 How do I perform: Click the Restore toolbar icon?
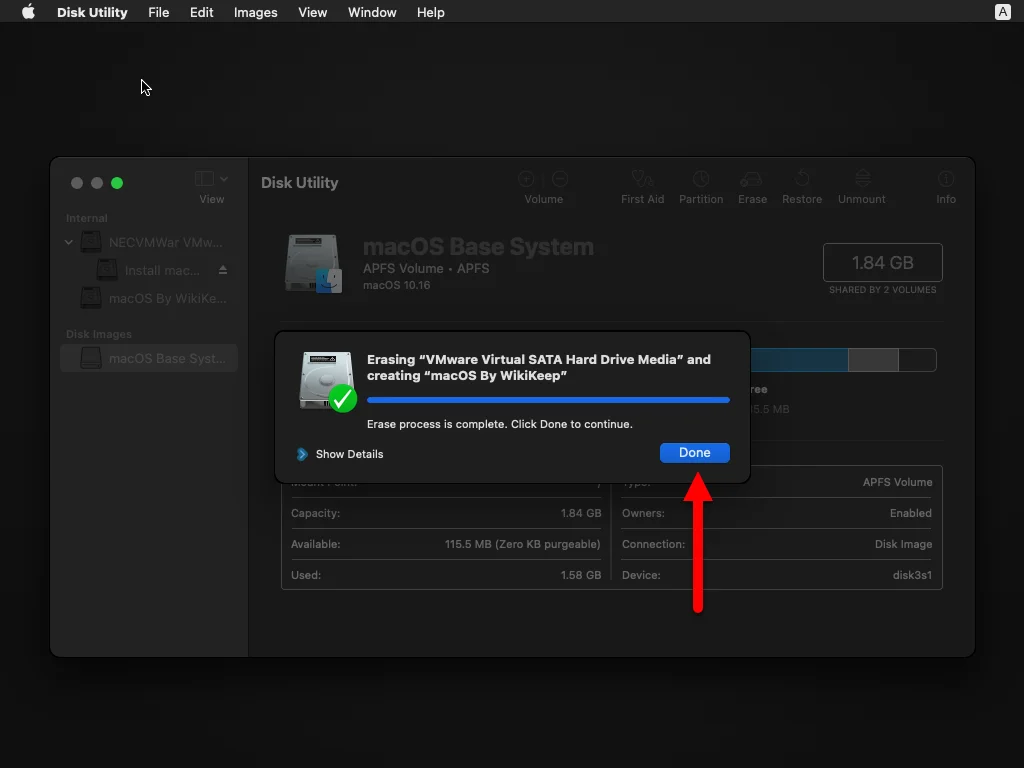(x=802, y=178)
